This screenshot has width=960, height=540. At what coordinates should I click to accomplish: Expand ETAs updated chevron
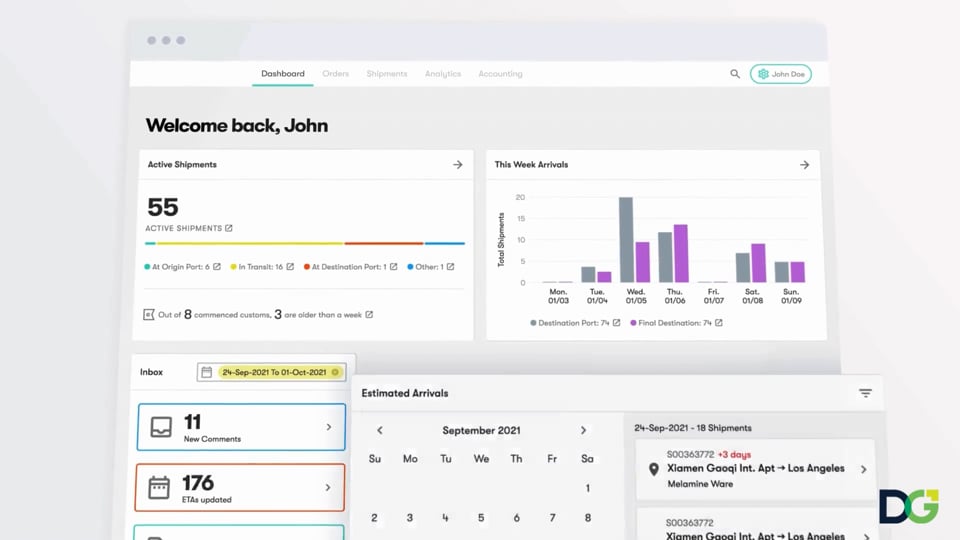(x=328, y=487)
